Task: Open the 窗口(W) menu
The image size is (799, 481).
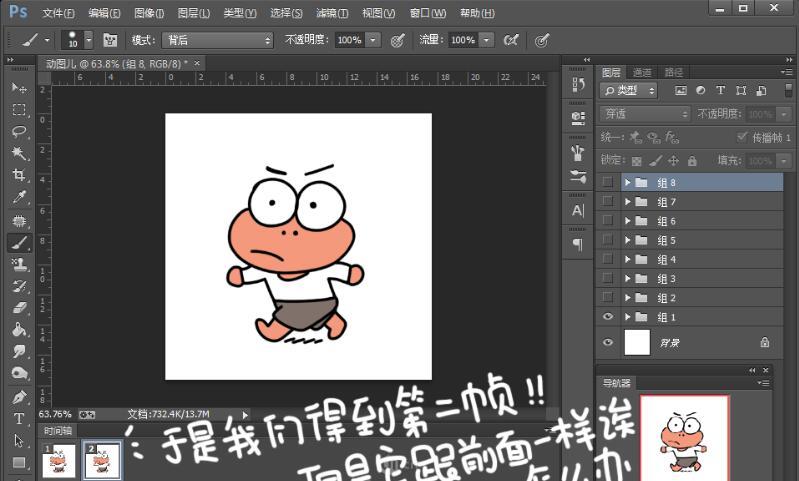Action: (428, 13)
